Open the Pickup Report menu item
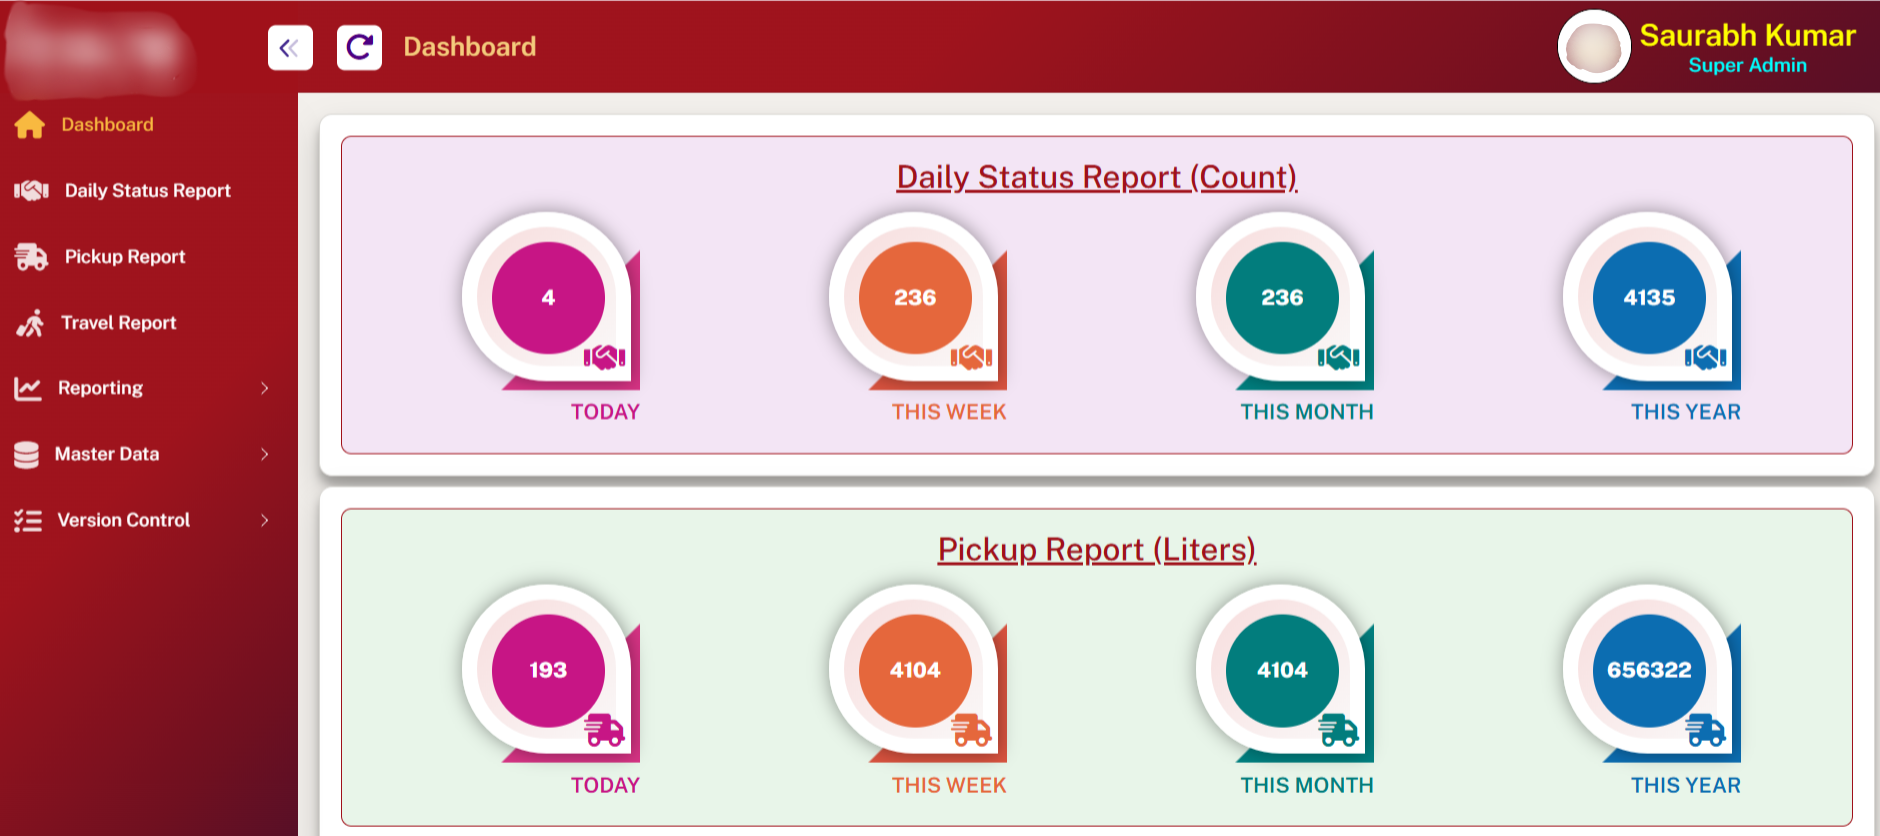This screenshot has width=1880, height=836. pos(124,256)
